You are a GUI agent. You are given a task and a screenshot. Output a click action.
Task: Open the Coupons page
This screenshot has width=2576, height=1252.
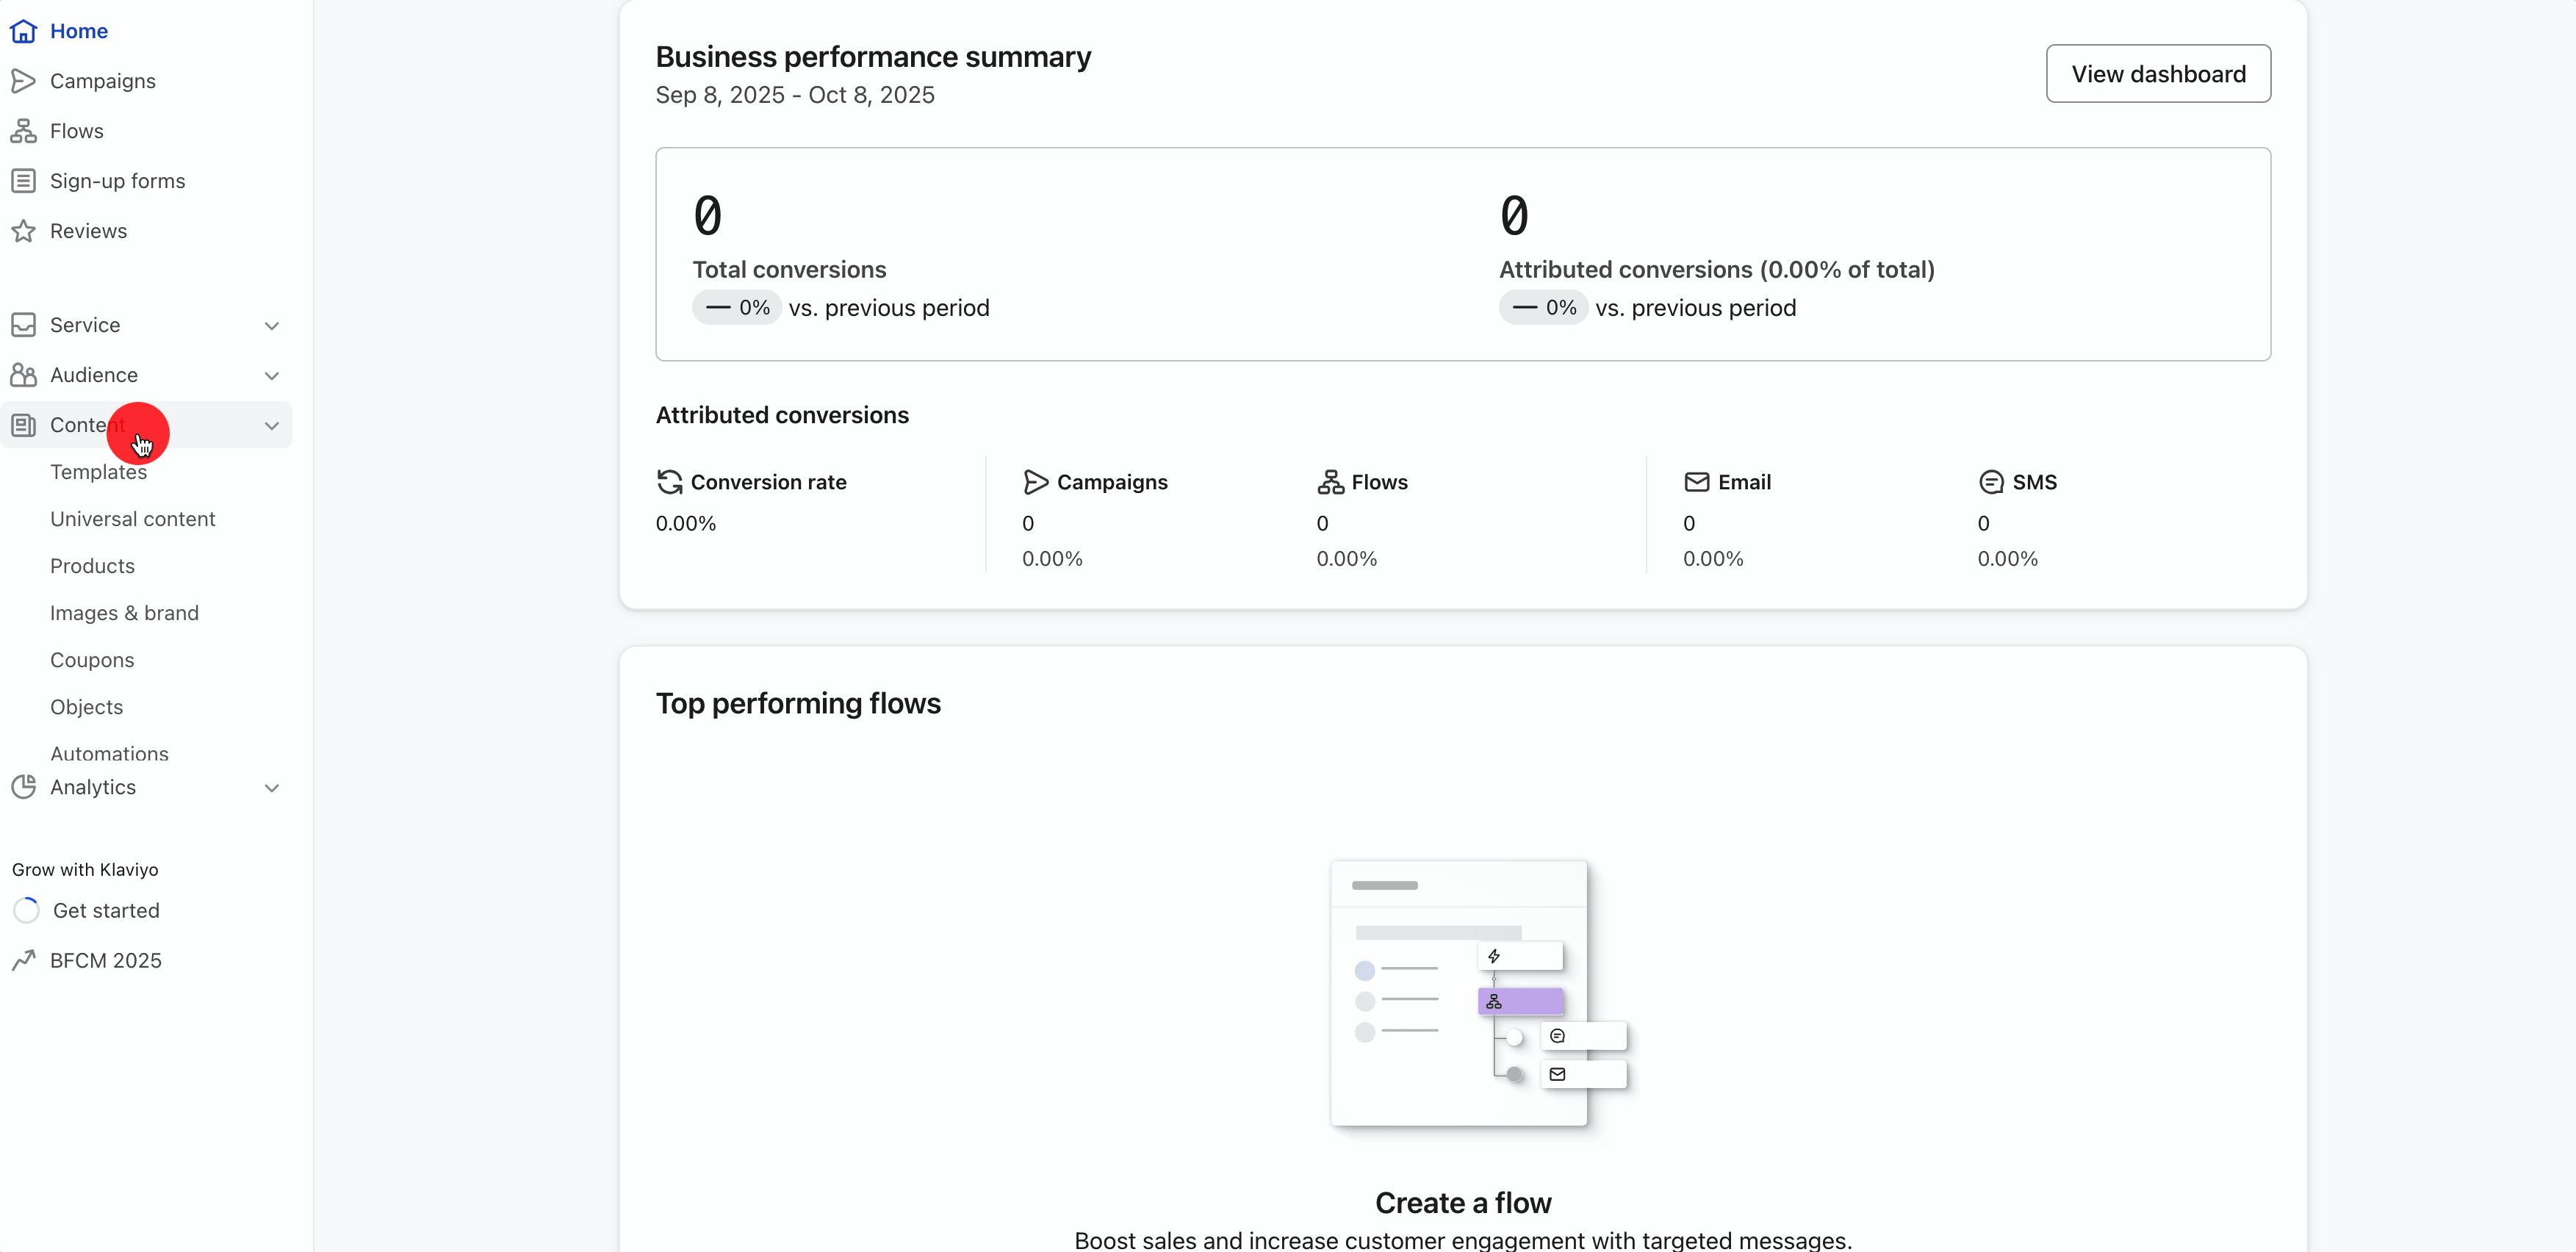(92, 660)
